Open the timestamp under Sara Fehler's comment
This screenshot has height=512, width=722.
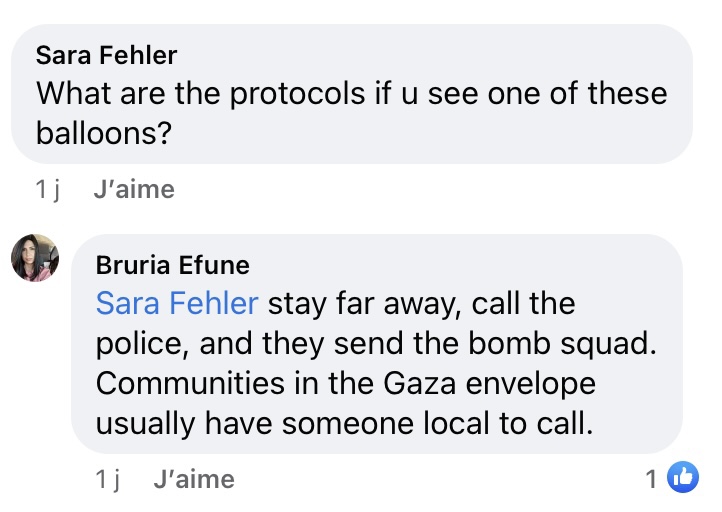pyautogui.click(x=47, y=189)
